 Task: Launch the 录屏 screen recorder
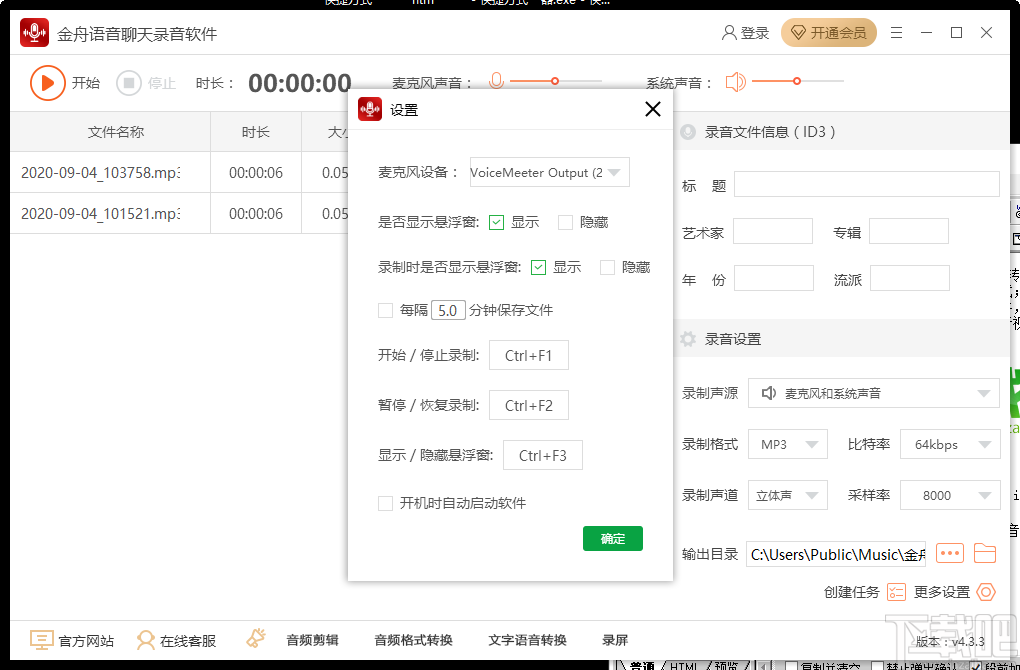point(617,639)
